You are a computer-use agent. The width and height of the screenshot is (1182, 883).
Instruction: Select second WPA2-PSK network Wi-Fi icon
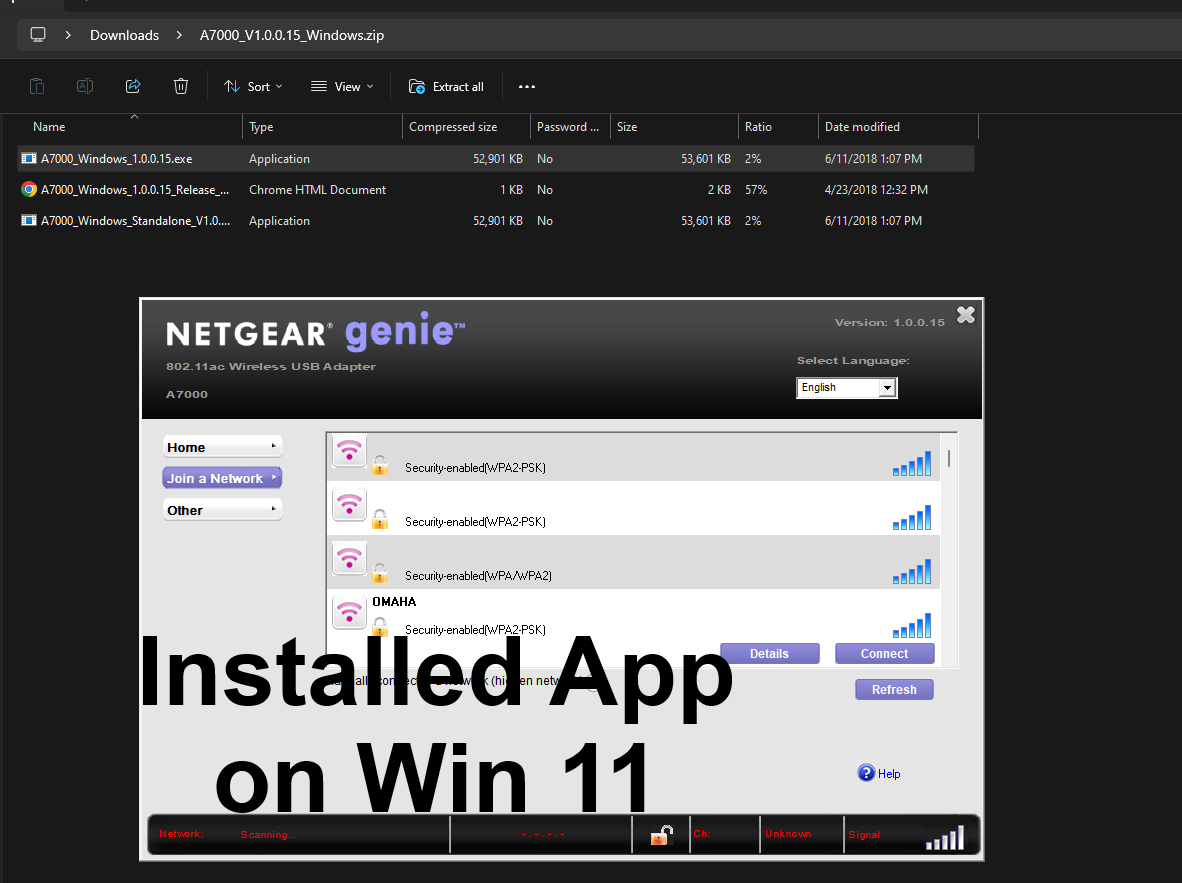coord(349,504)
